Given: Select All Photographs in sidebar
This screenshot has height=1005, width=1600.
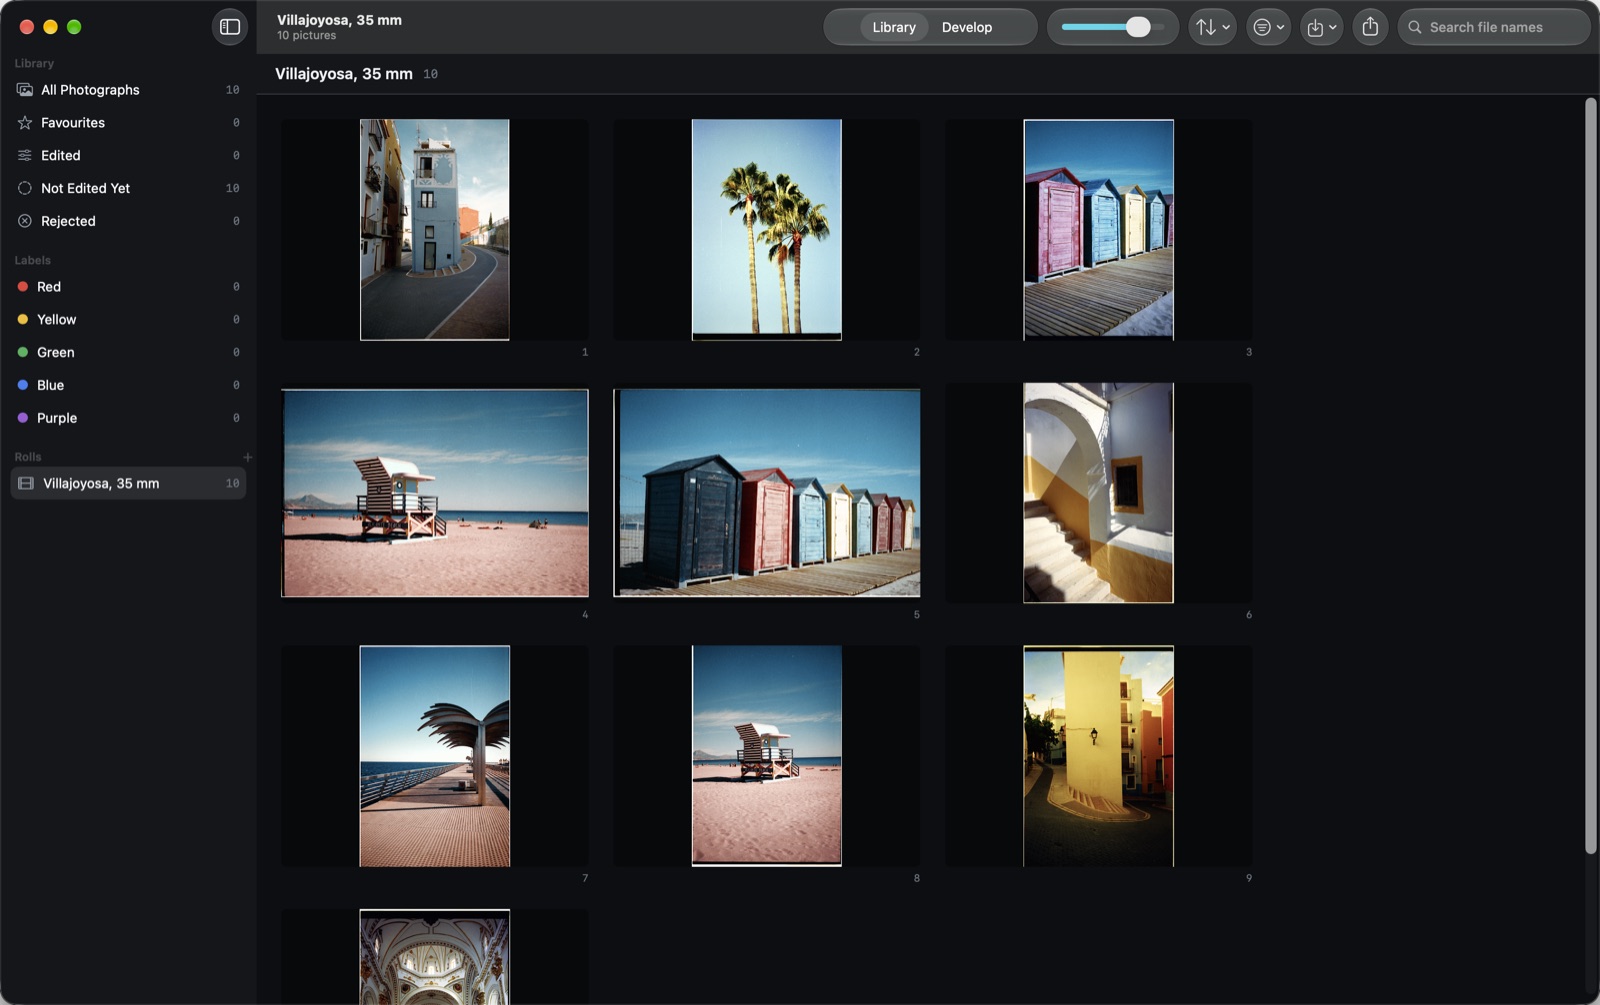Looking at the screenshot, I should click(128, 90).
